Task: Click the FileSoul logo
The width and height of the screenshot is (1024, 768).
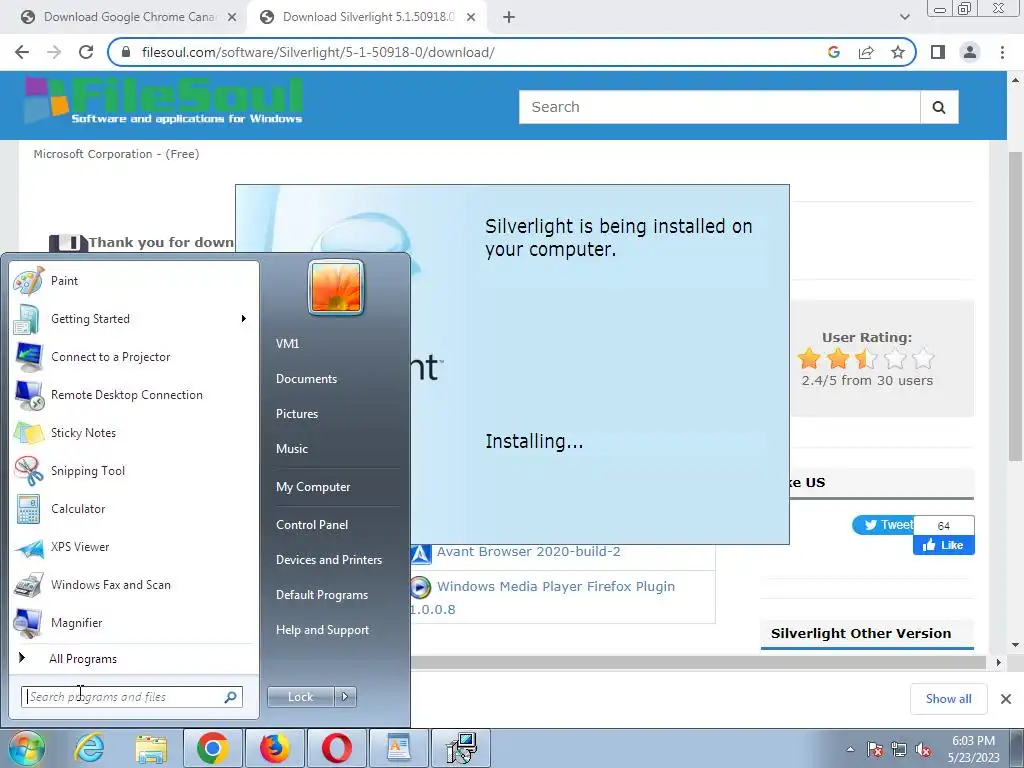Action: [163, 101]
